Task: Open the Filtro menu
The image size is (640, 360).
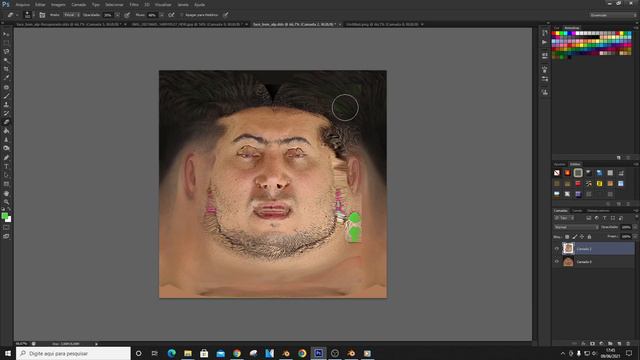Action: (134, 4)
